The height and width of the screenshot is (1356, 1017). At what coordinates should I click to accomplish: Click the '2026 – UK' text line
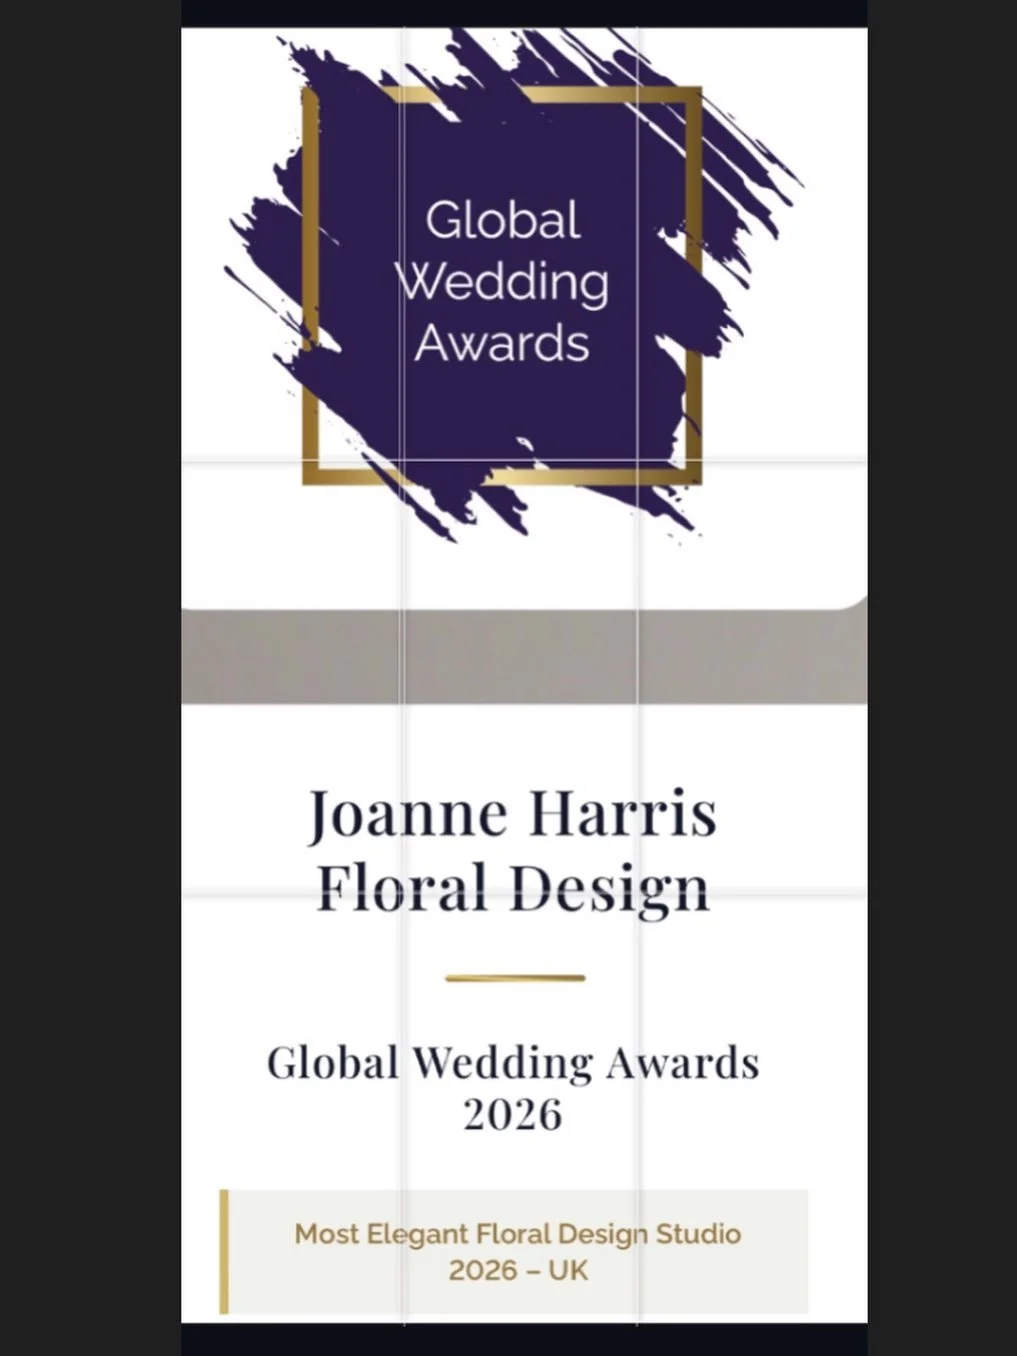click(x=516, y=1271)
